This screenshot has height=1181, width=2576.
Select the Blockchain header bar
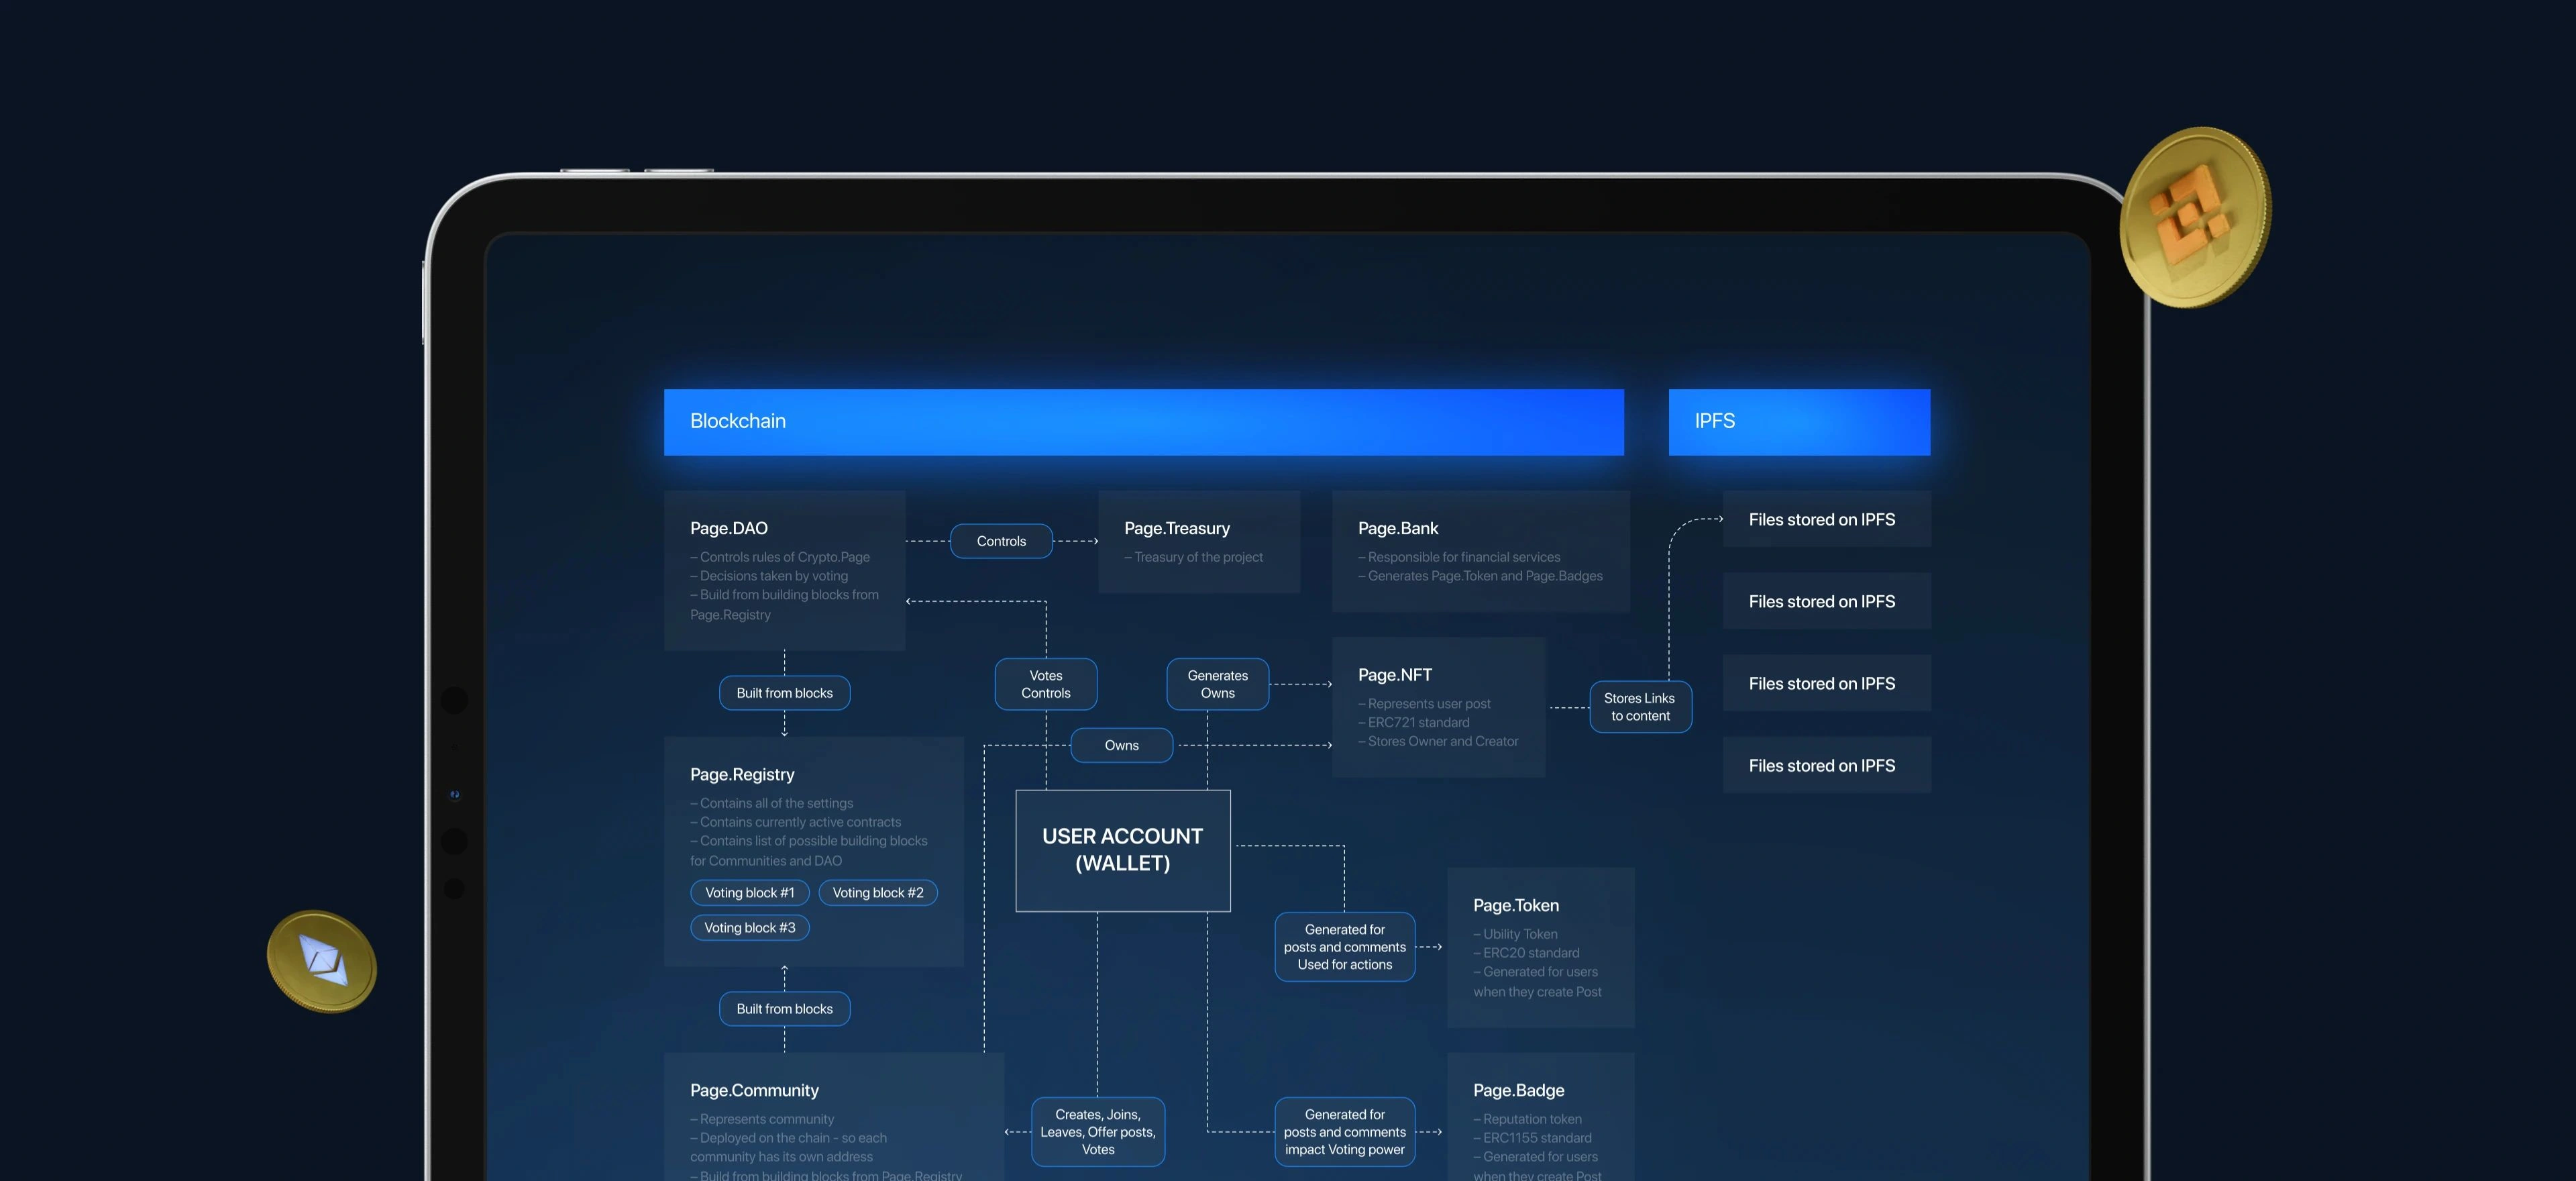pos(1143,422)
